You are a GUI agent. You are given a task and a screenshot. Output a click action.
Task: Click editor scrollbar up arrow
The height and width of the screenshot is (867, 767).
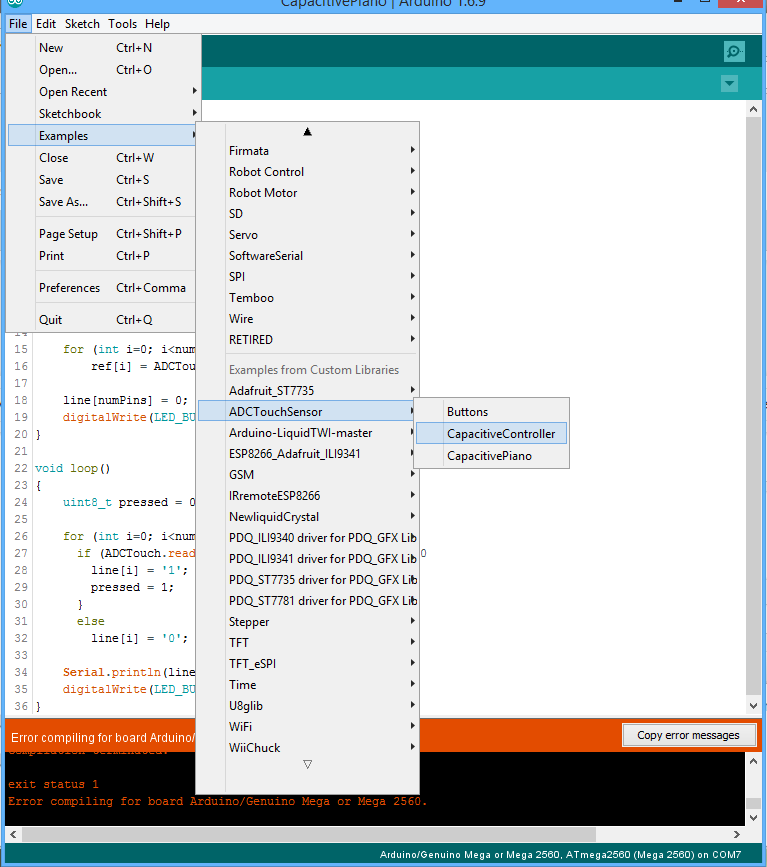[753, 109]
